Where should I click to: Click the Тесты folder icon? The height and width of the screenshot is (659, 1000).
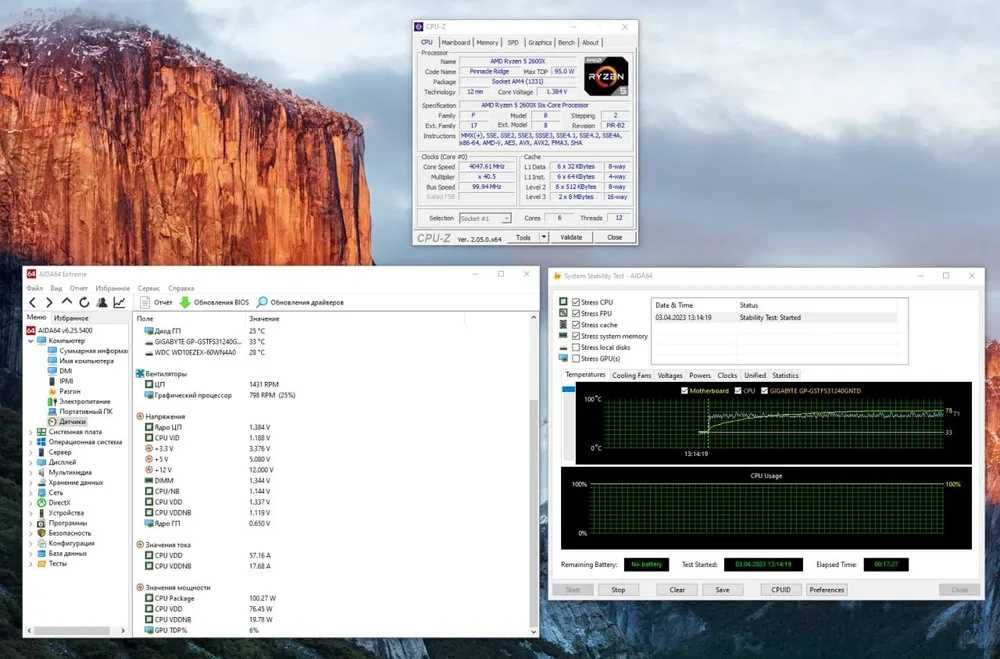[x=41, y=564]
